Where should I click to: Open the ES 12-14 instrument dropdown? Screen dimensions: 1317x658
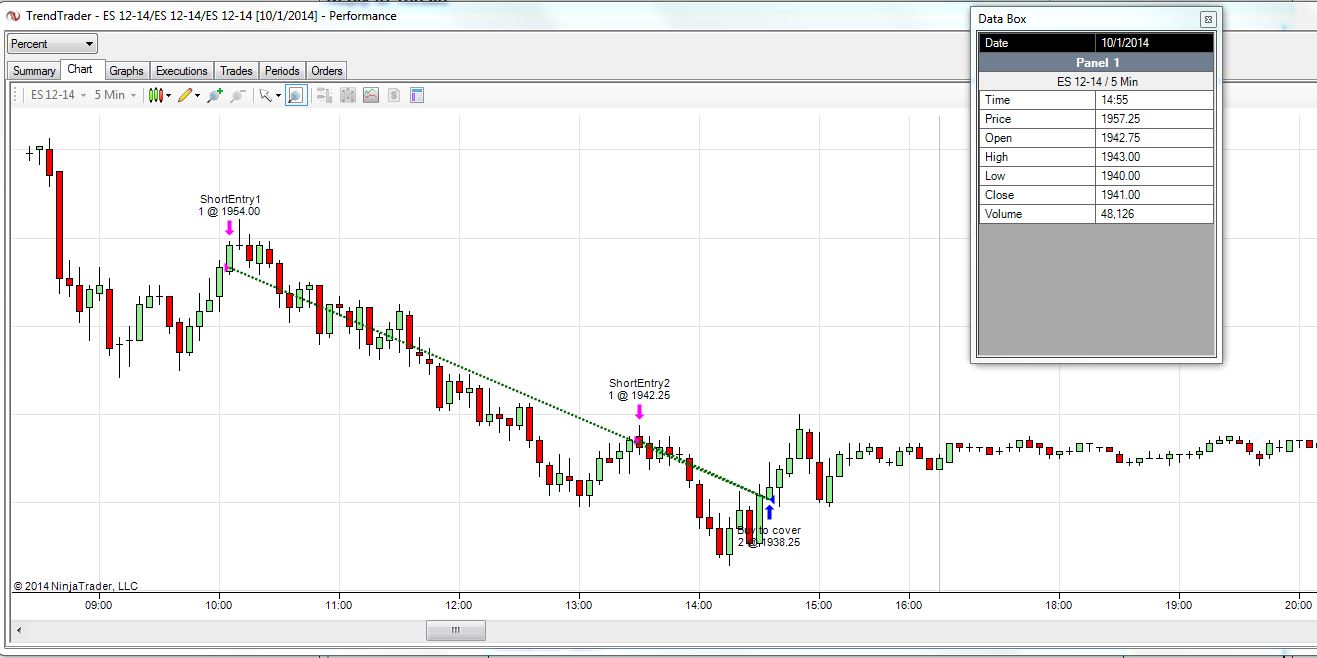coord(58,95)
